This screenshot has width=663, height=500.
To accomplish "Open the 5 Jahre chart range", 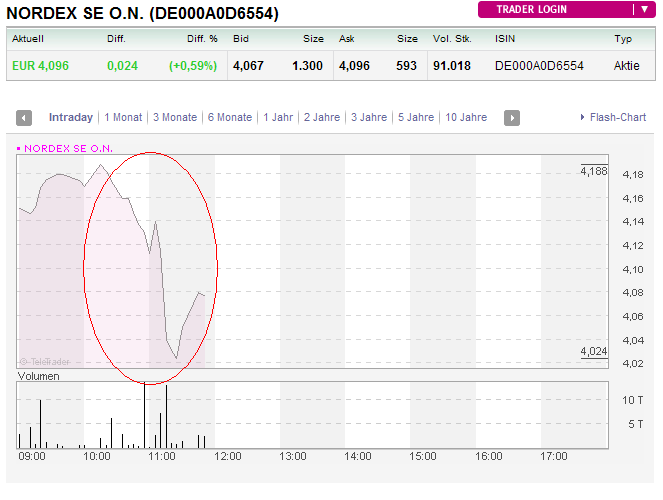I will click(x=415, y=118).
